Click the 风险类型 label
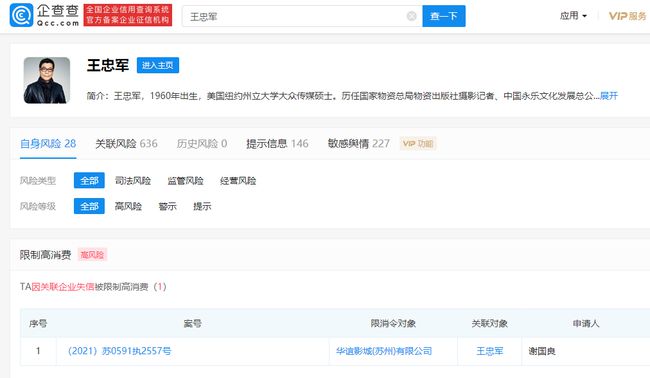 coord(38,181)
